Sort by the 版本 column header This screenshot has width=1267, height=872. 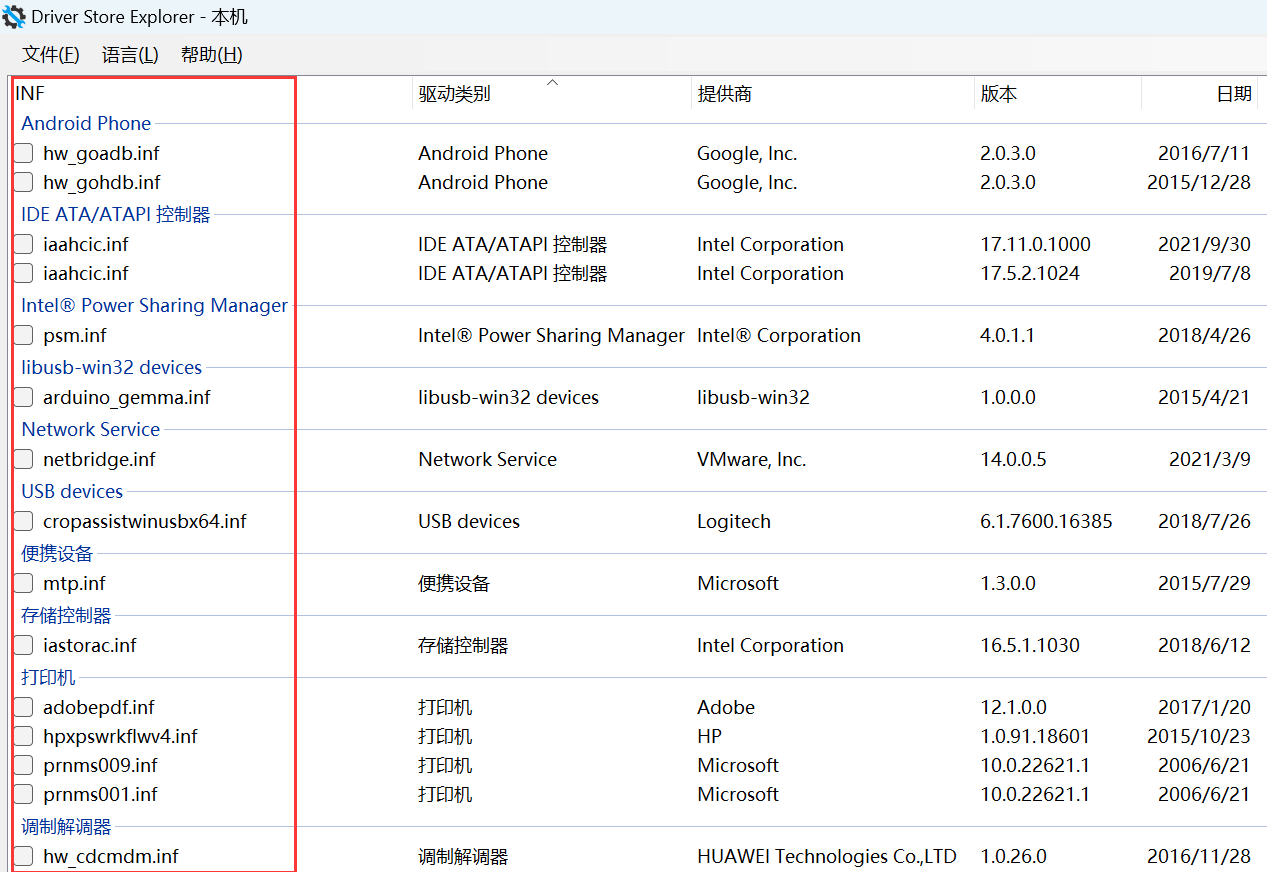(999, 94)
